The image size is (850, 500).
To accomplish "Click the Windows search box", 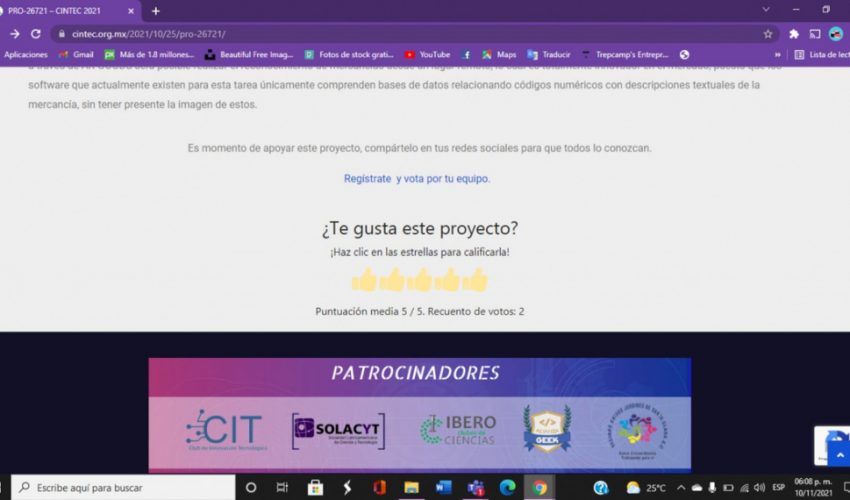I will [x=124, y=488].
